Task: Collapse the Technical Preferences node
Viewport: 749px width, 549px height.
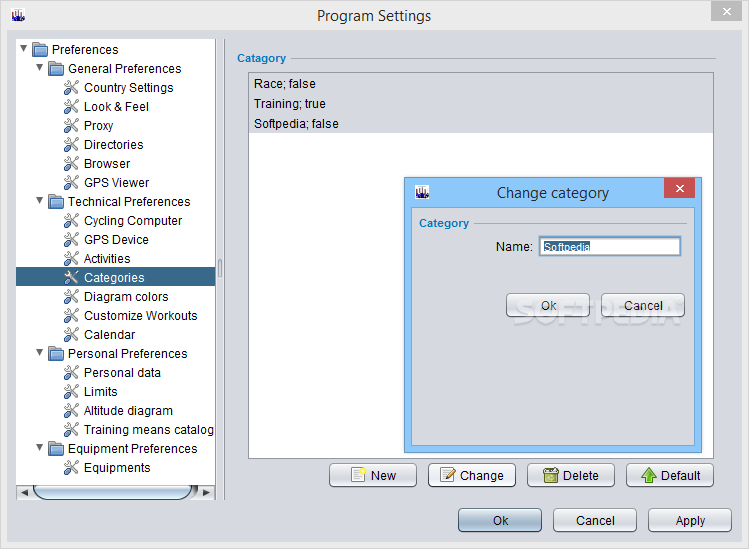Action: point(40,200)
